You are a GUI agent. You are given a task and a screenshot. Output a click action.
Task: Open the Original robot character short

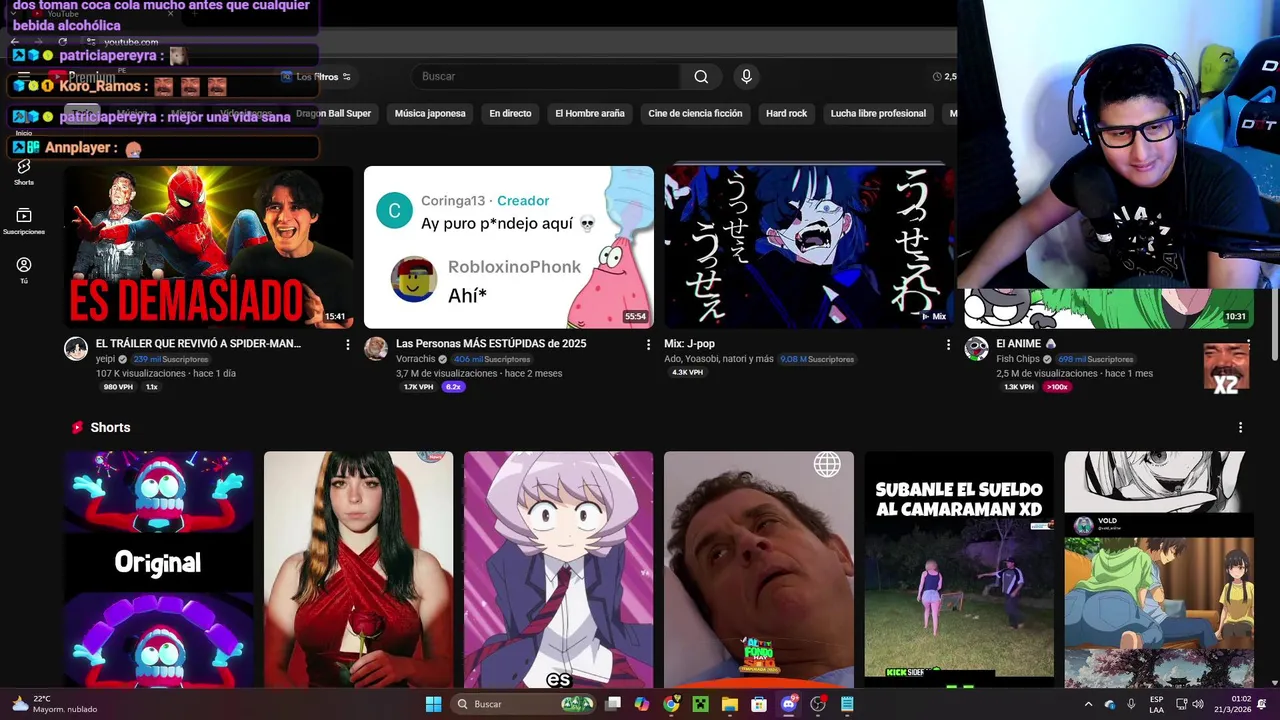coord(158,569)
